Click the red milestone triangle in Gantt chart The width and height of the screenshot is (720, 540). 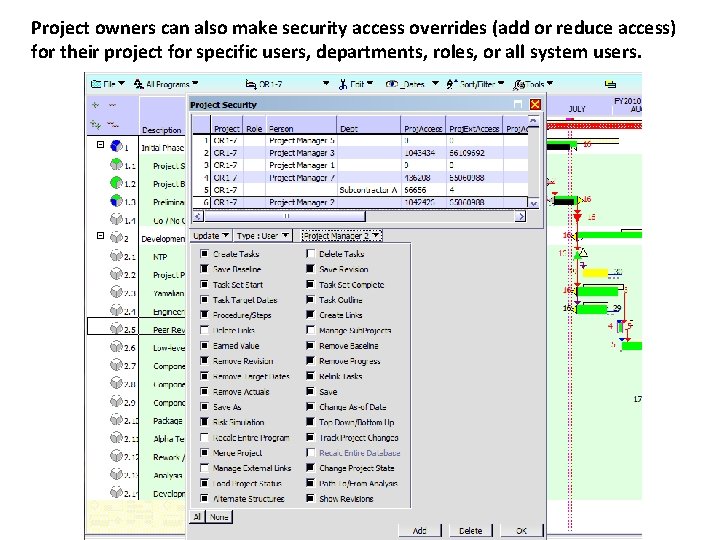click(578, 216)
